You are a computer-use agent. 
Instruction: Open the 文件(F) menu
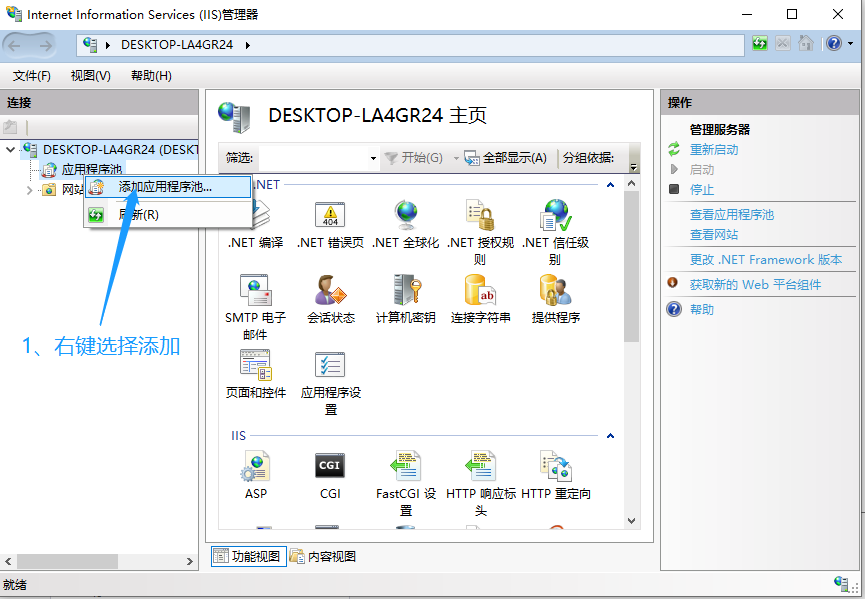pyautogui.click(x=32, y=76)
